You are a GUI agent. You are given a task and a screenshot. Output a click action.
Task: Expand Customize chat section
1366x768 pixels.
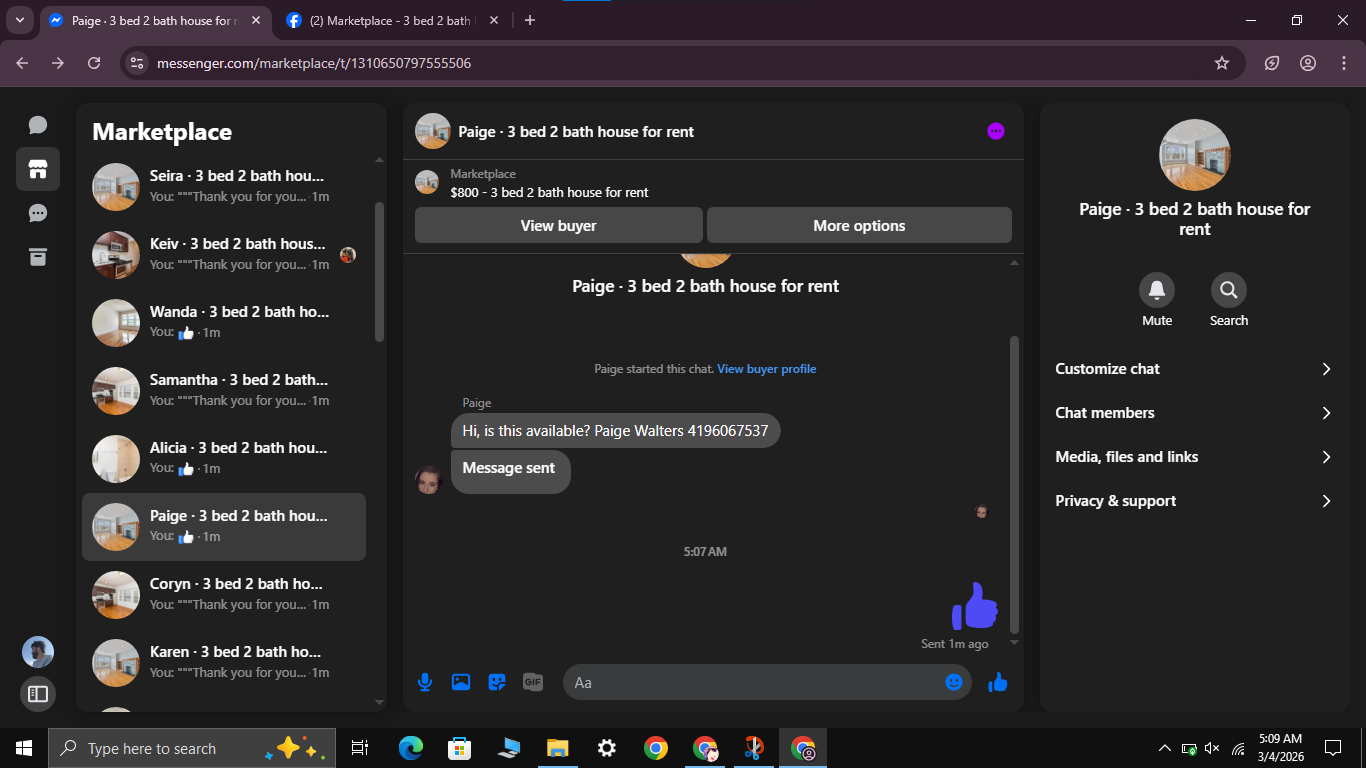(x=1195, y=369)
